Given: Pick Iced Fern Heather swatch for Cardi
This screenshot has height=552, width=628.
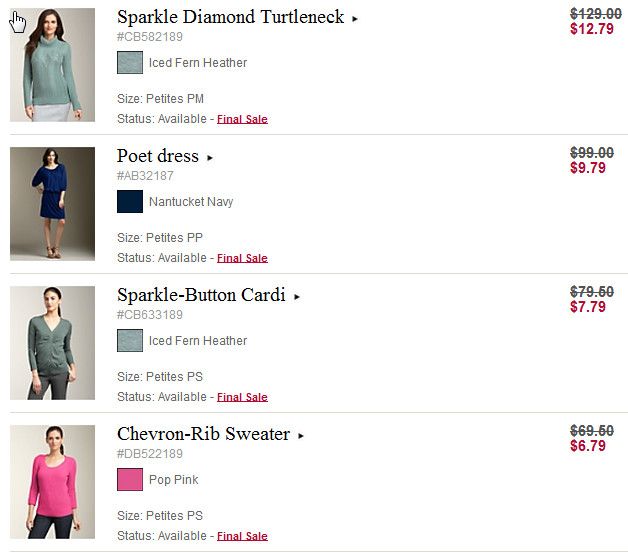Looking at the screenshot, I should [130, 341].
